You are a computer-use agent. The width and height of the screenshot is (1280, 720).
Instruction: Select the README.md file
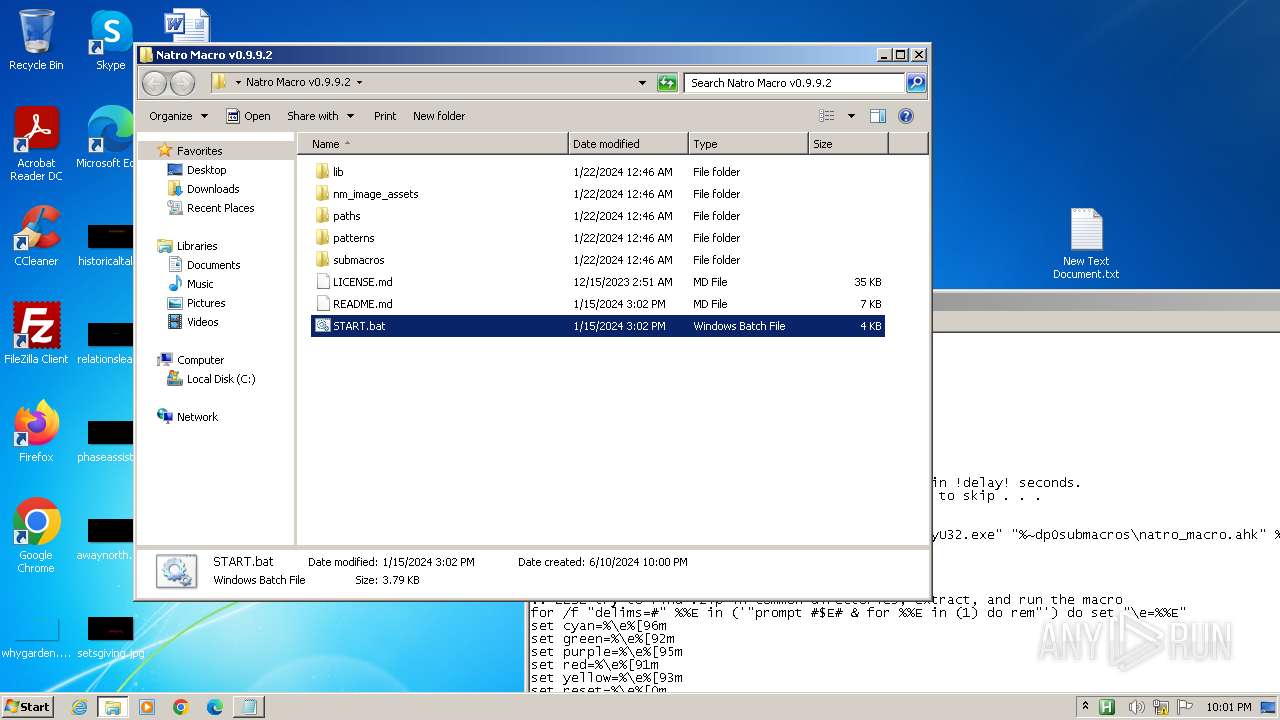598,304
